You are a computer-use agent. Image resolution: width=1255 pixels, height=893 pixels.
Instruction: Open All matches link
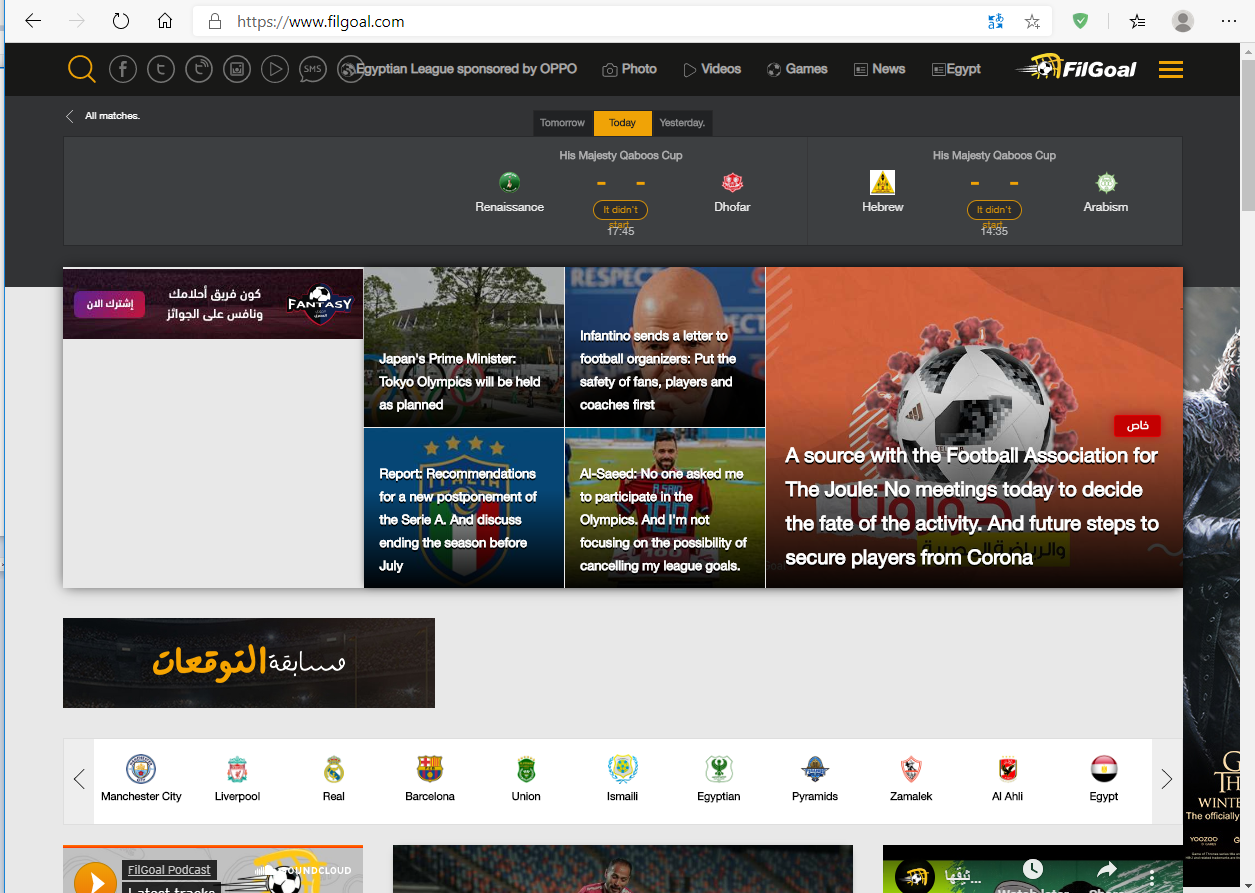coord(103,116)
